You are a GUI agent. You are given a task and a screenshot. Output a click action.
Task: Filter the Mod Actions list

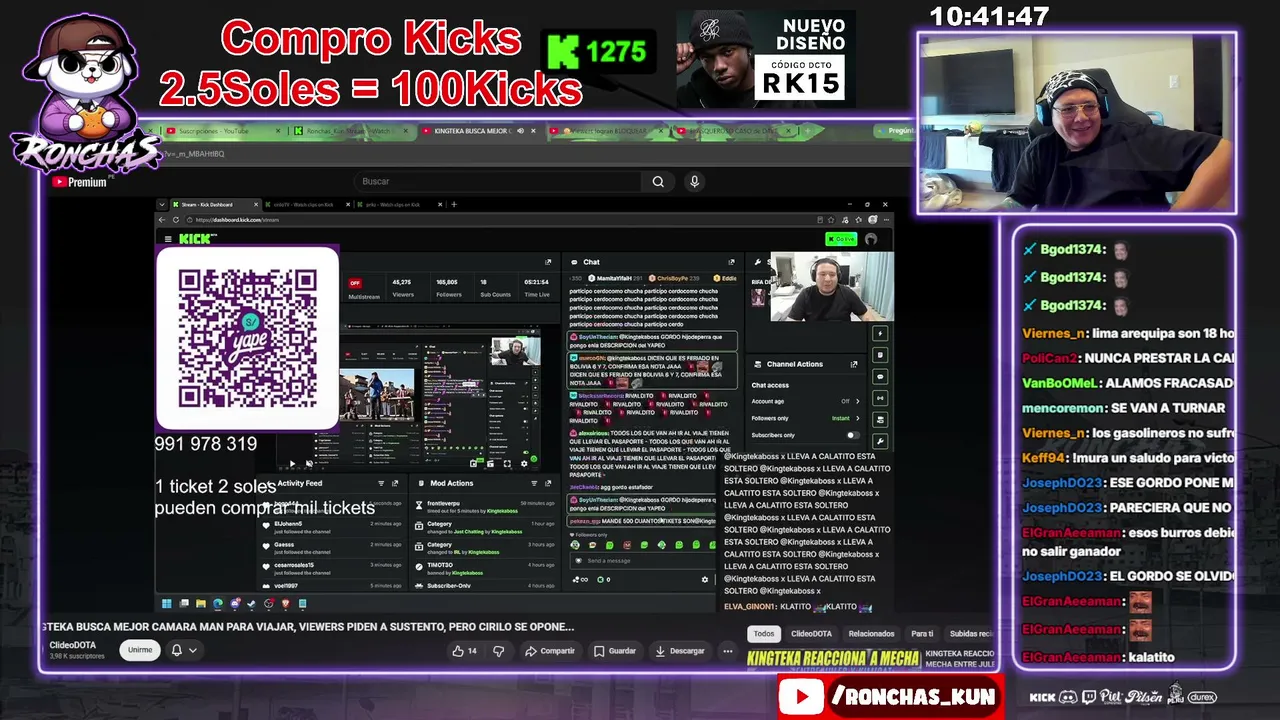[534, 483]
